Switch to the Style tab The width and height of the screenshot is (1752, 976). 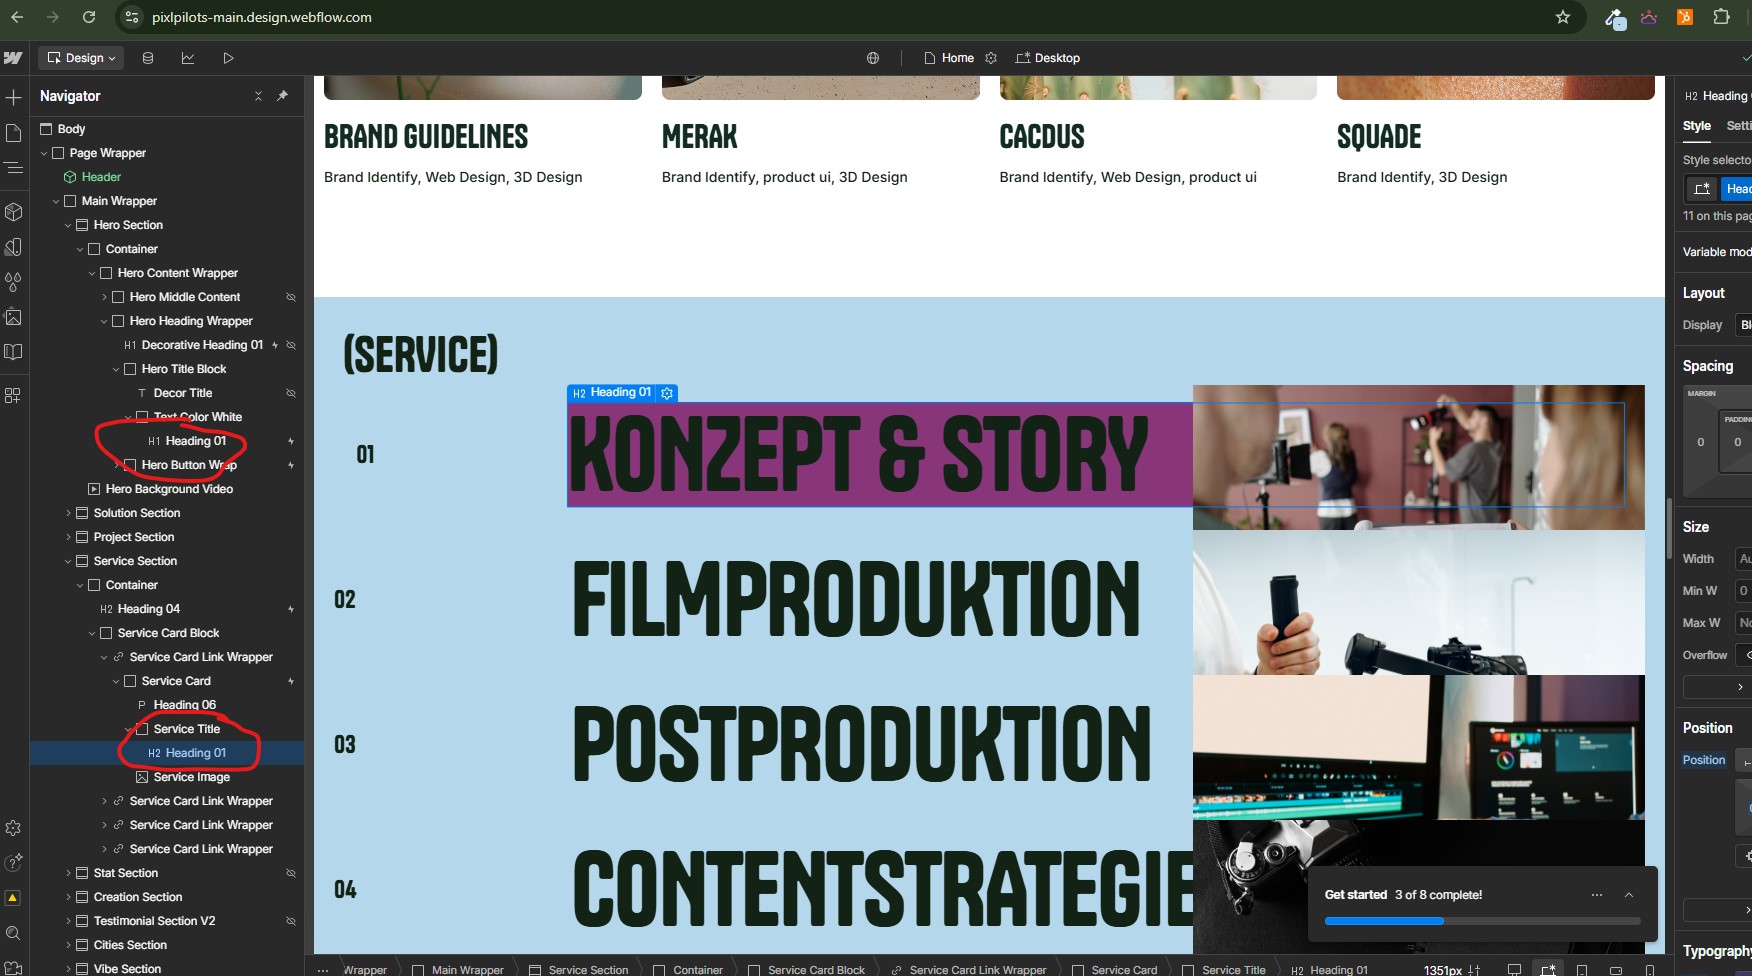(x=1696, y=126)
